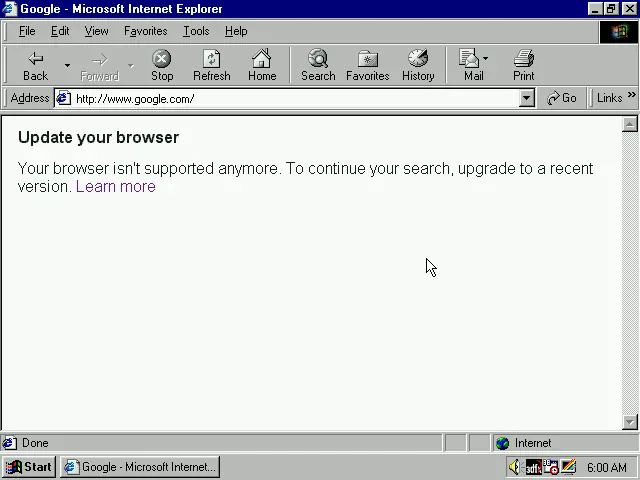
Task: Click the Update your browser heading
Action: pyautogui.click(x=98, y=138)
